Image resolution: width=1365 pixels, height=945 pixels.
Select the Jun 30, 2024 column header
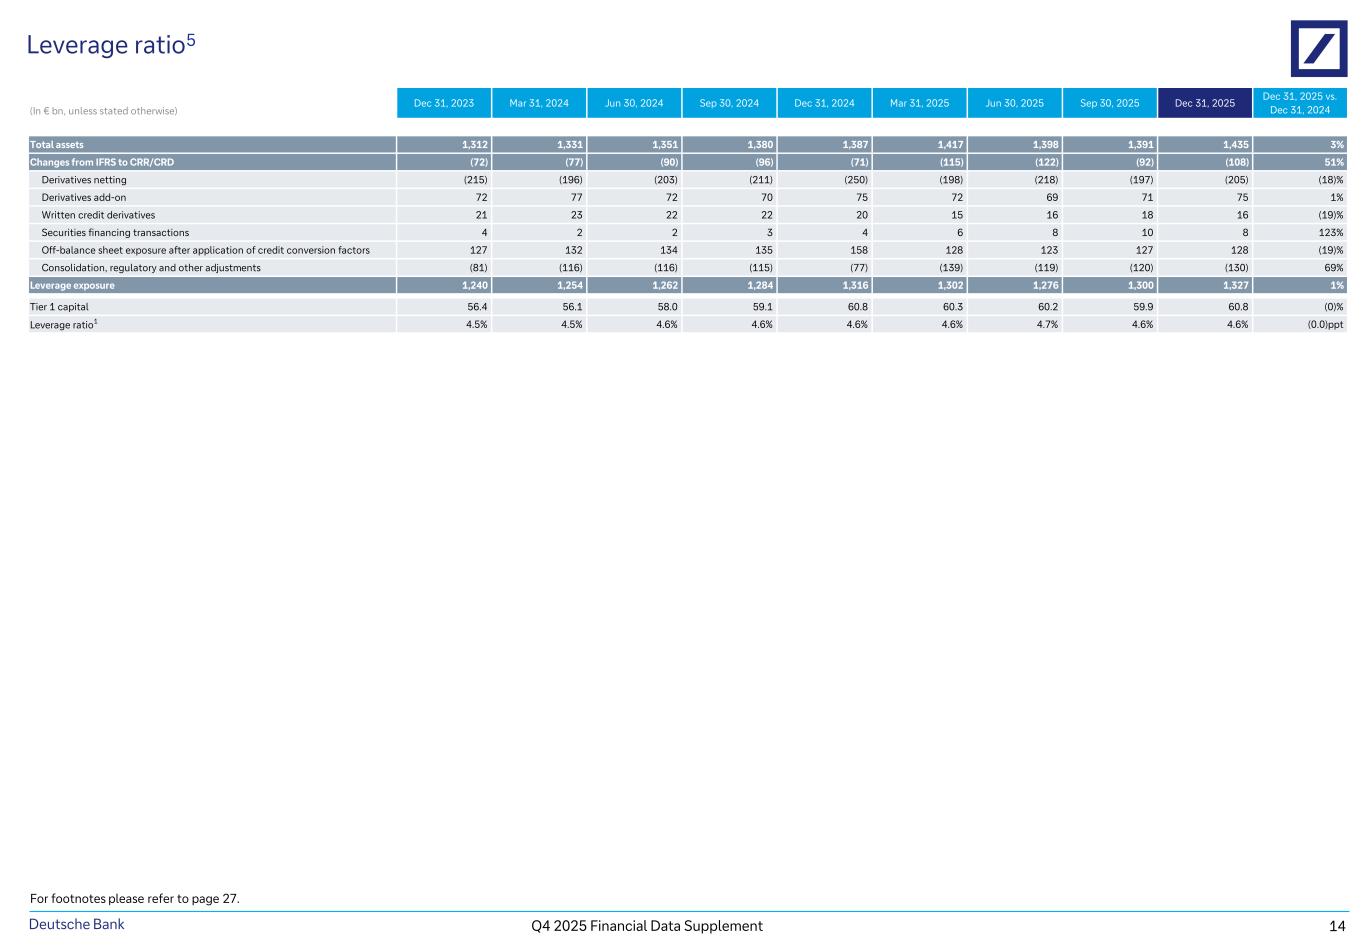[634, 103]
